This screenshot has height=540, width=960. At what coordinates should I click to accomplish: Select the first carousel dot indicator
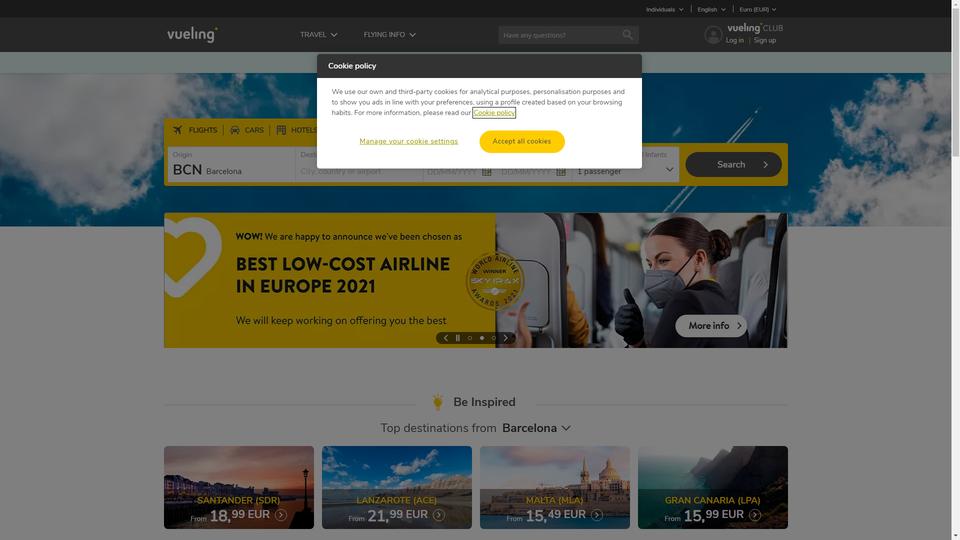click(470, 338)
